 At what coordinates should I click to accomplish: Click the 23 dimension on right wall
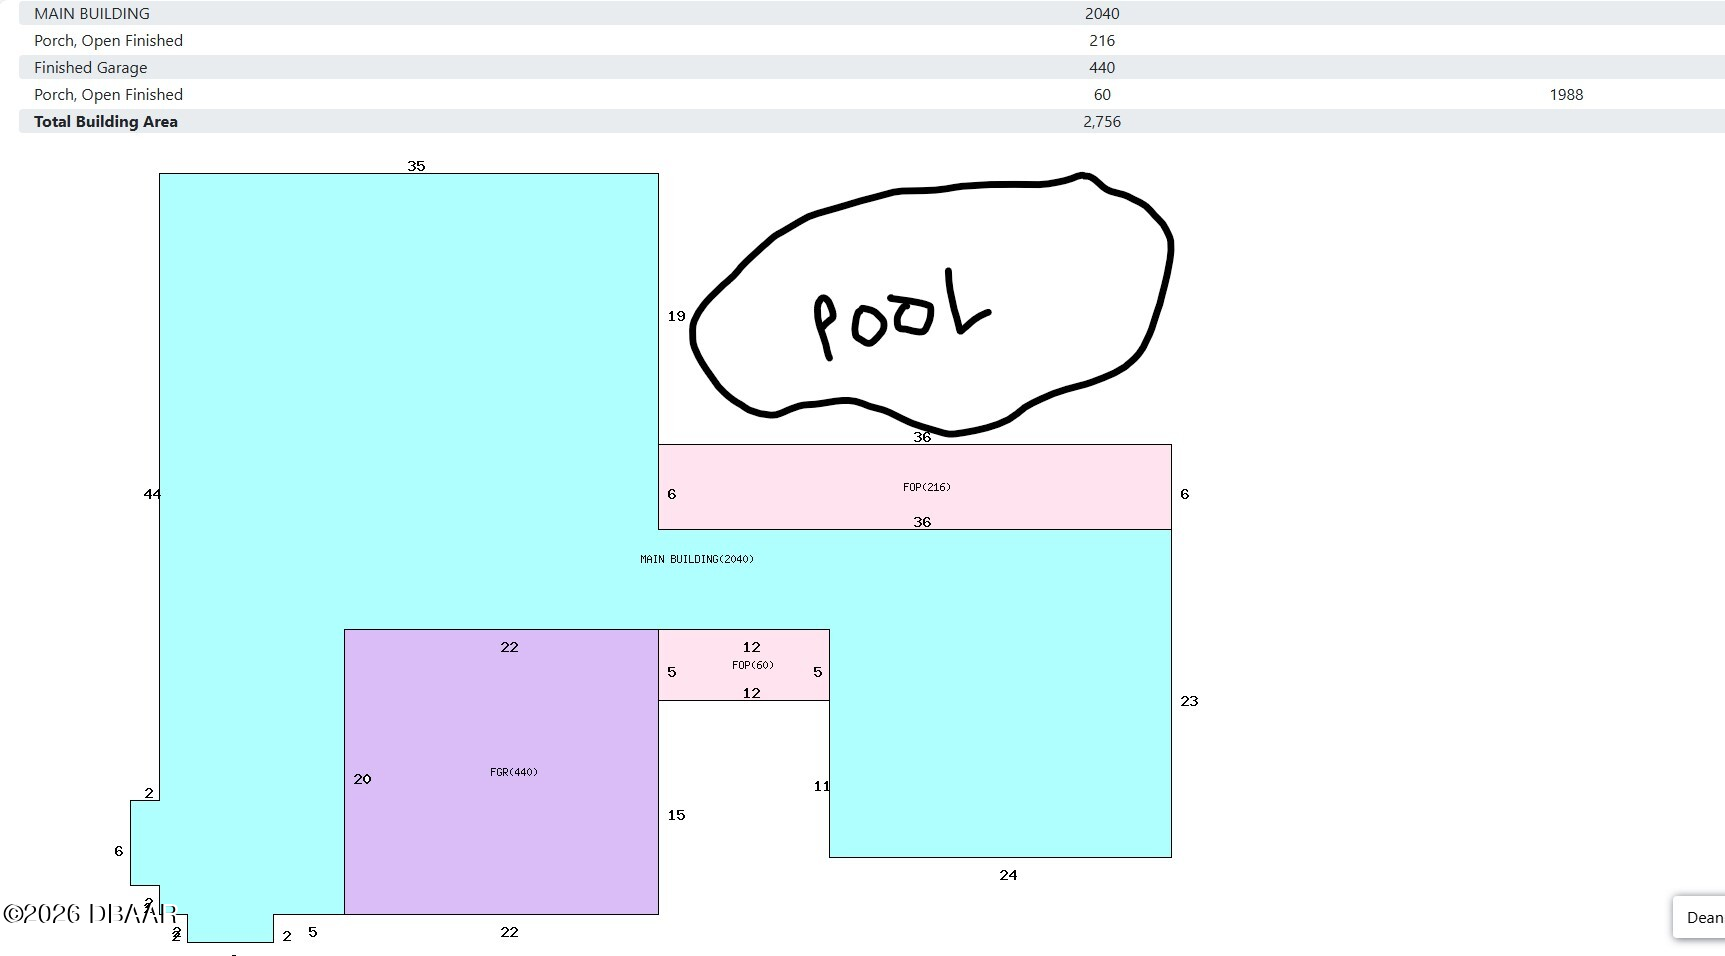[x=1189, y=701]
